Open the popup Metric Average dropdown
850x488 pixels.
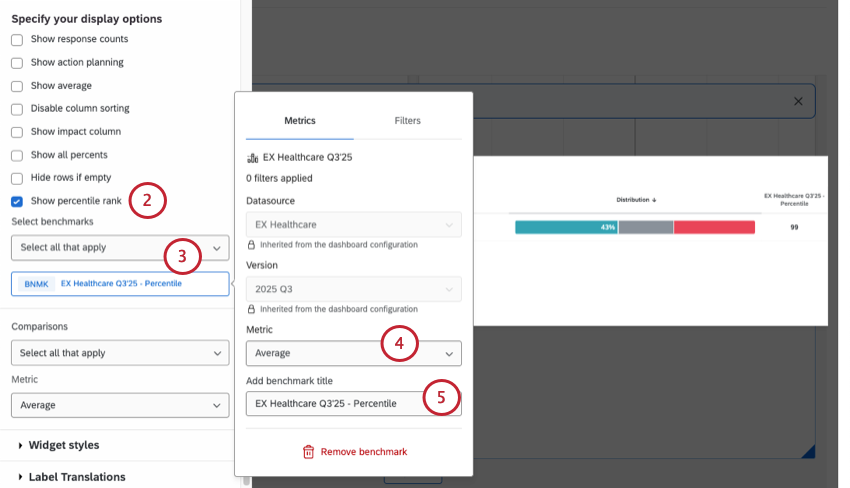pyautogui.click(x=353, y=353)
